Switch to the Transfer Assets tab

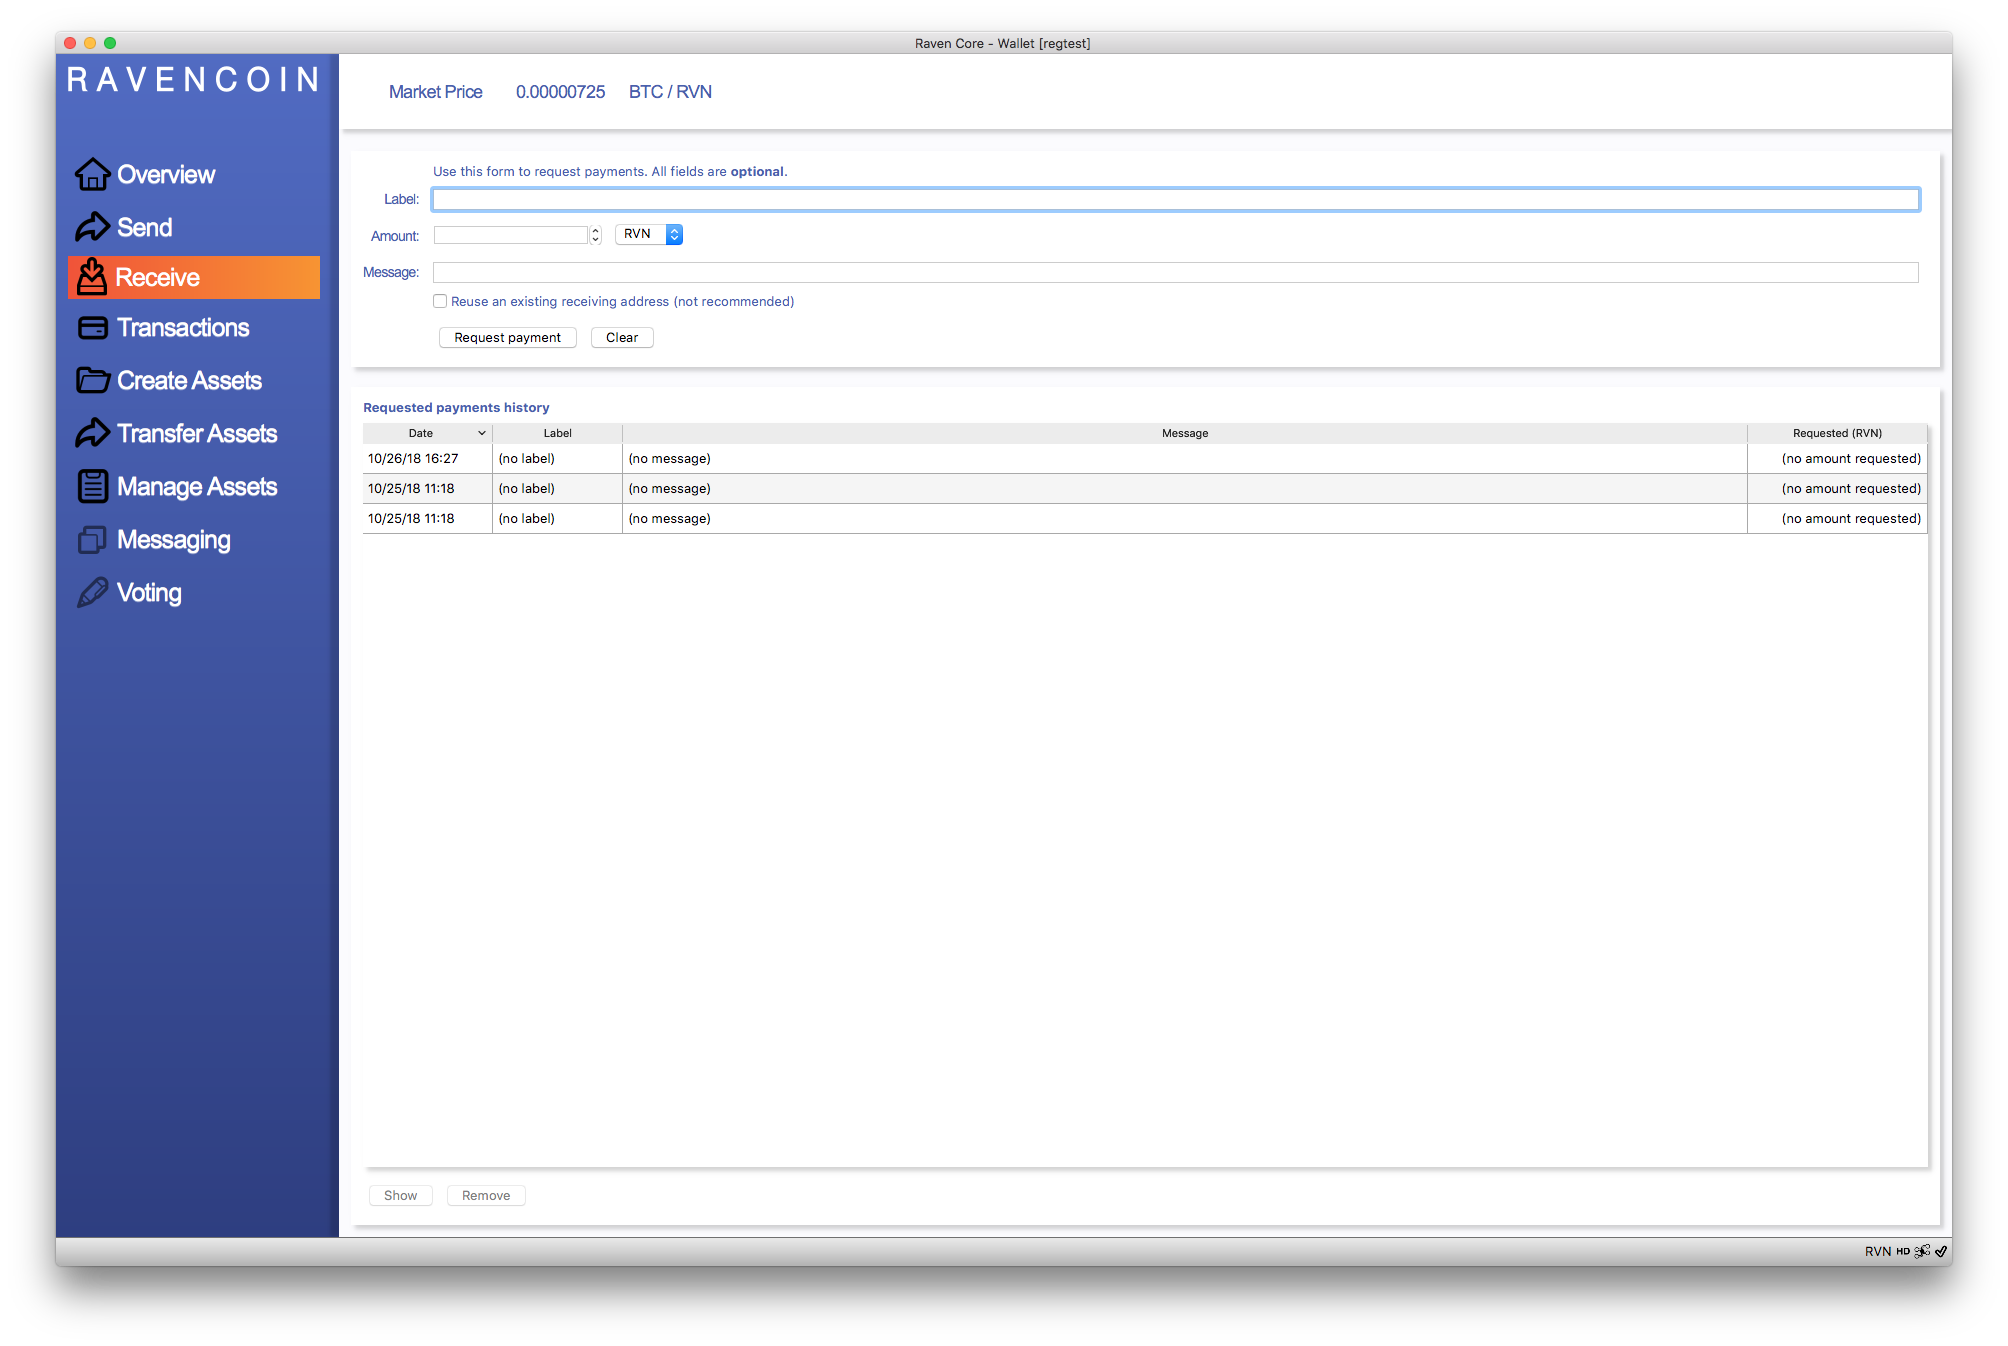195,433
